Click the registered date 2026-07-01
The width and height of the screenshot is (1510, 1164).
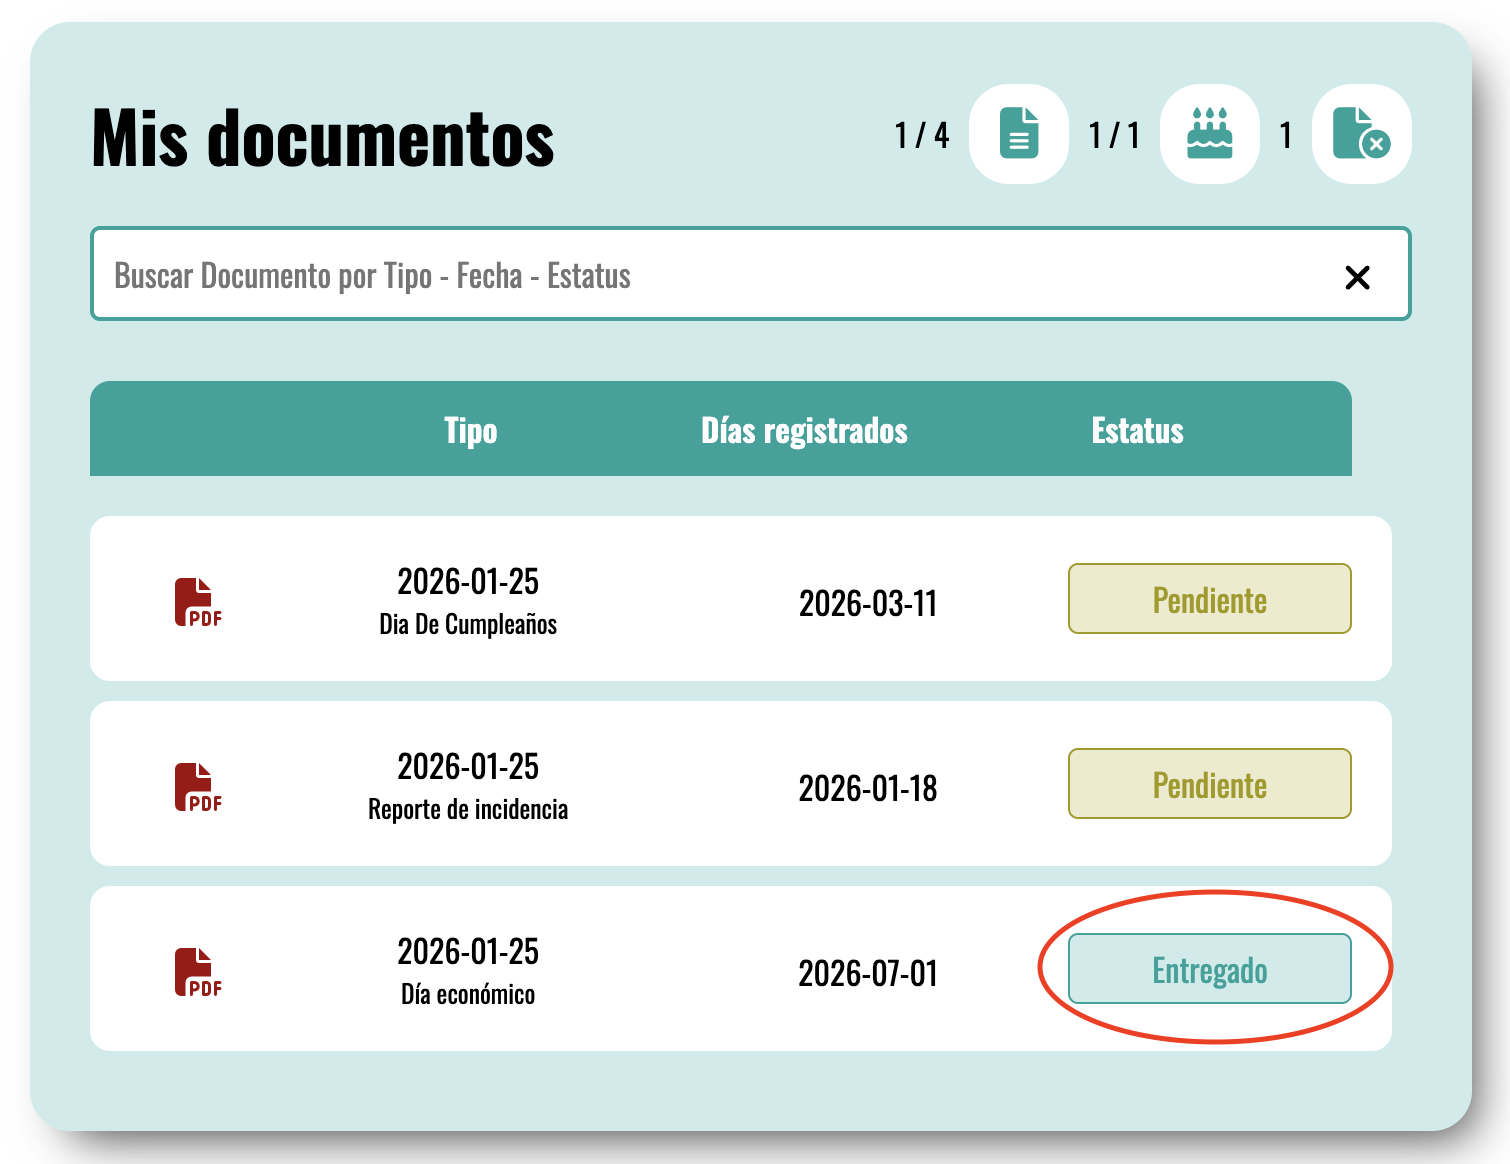[x=867, y=973]
